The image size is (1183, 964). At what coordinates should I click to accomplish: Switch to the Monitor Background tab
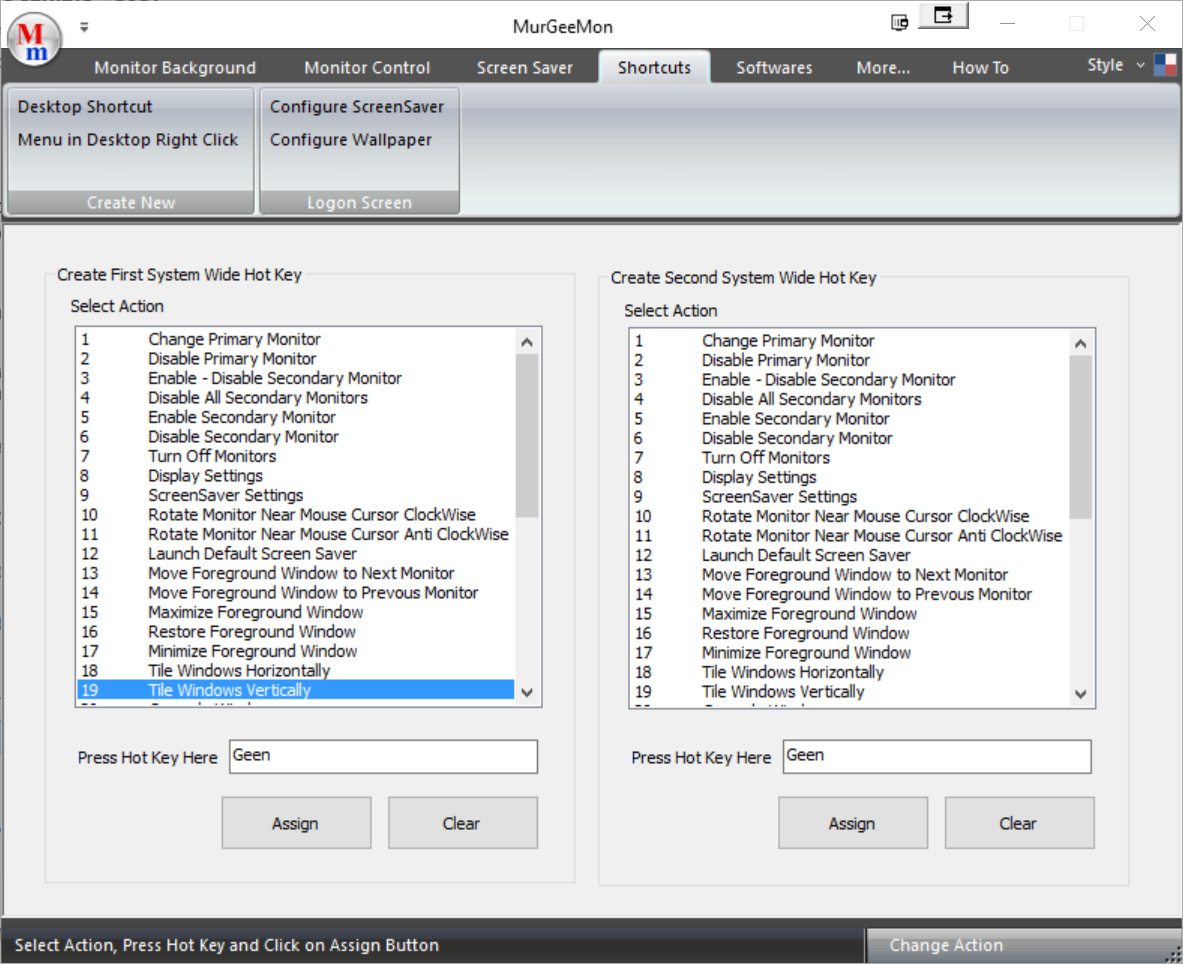(x=174, y=67)
